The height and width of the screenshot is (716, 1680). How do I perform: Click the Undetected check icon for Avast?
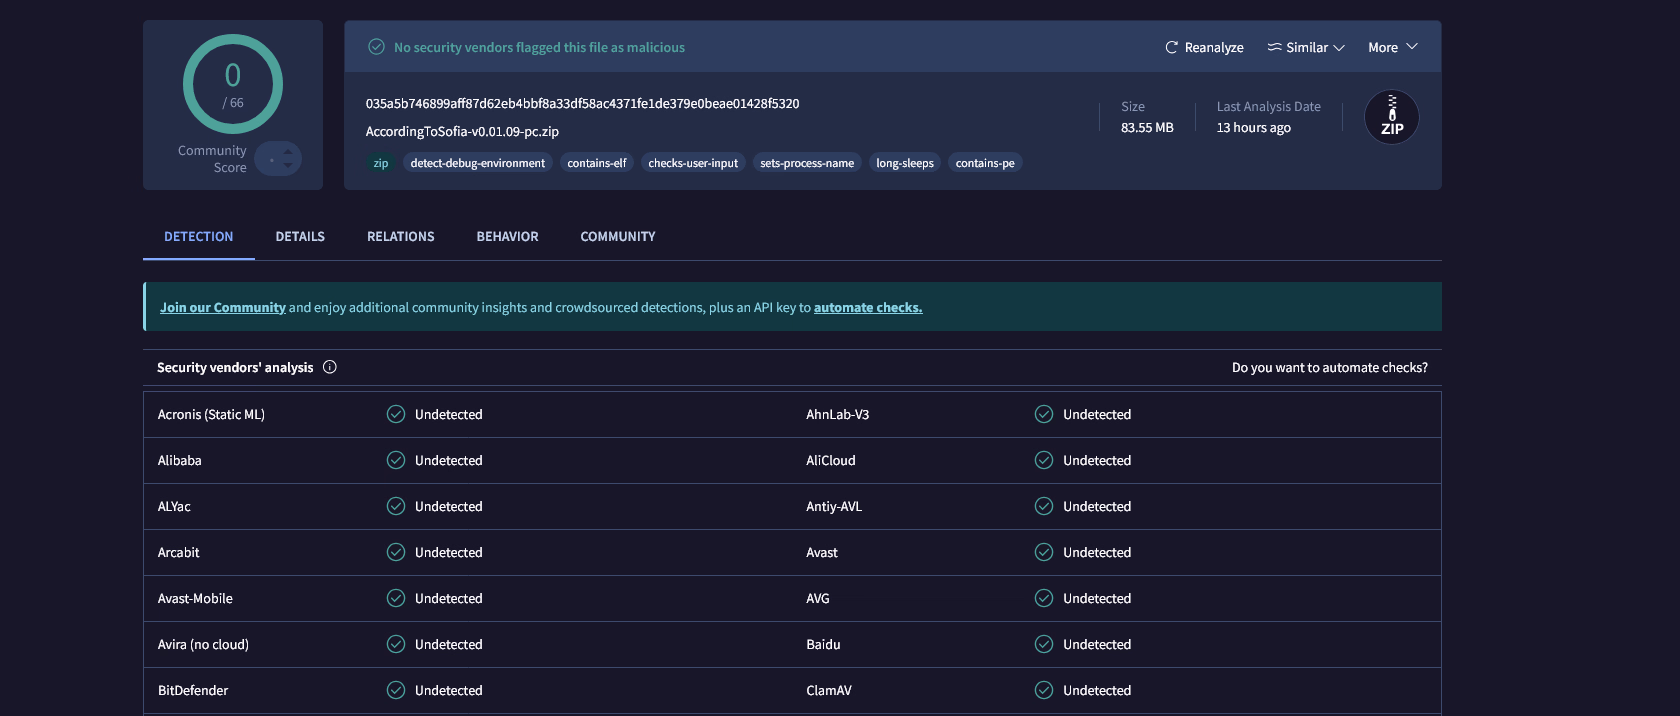(x=1044, y=552)
